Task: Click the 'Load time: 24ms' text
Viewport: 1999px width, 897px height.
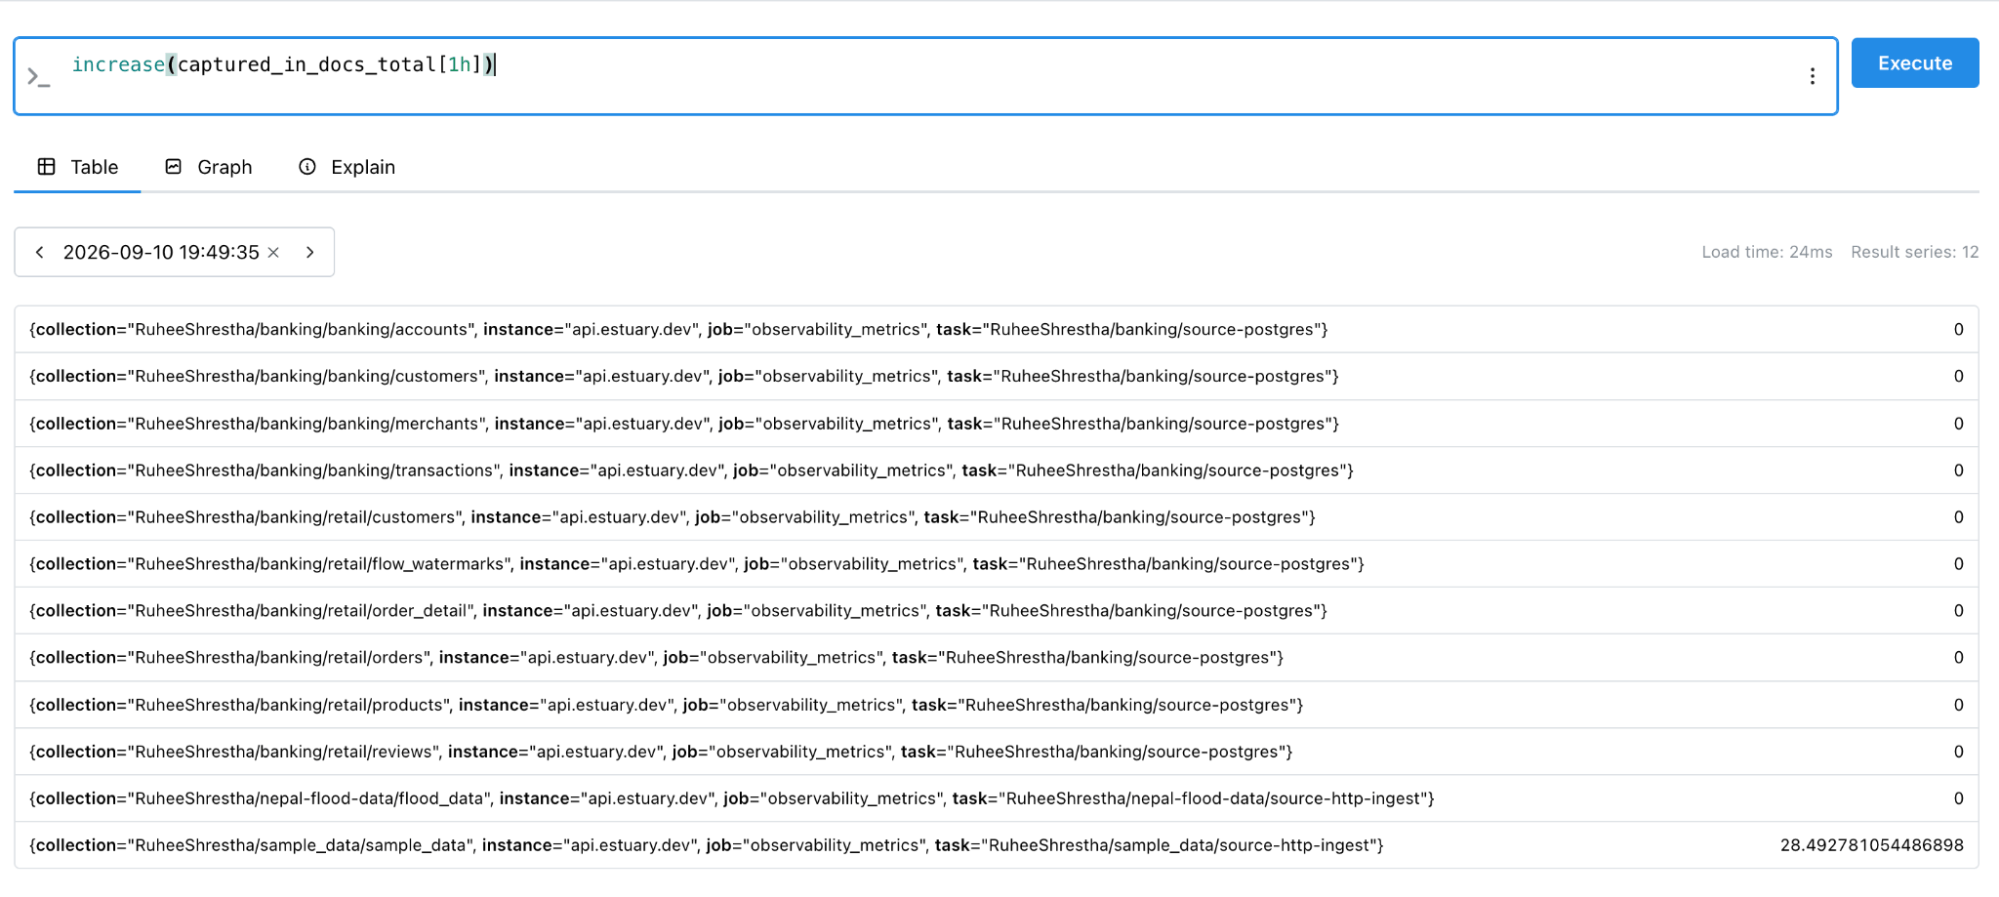Action: point(1767,252)
